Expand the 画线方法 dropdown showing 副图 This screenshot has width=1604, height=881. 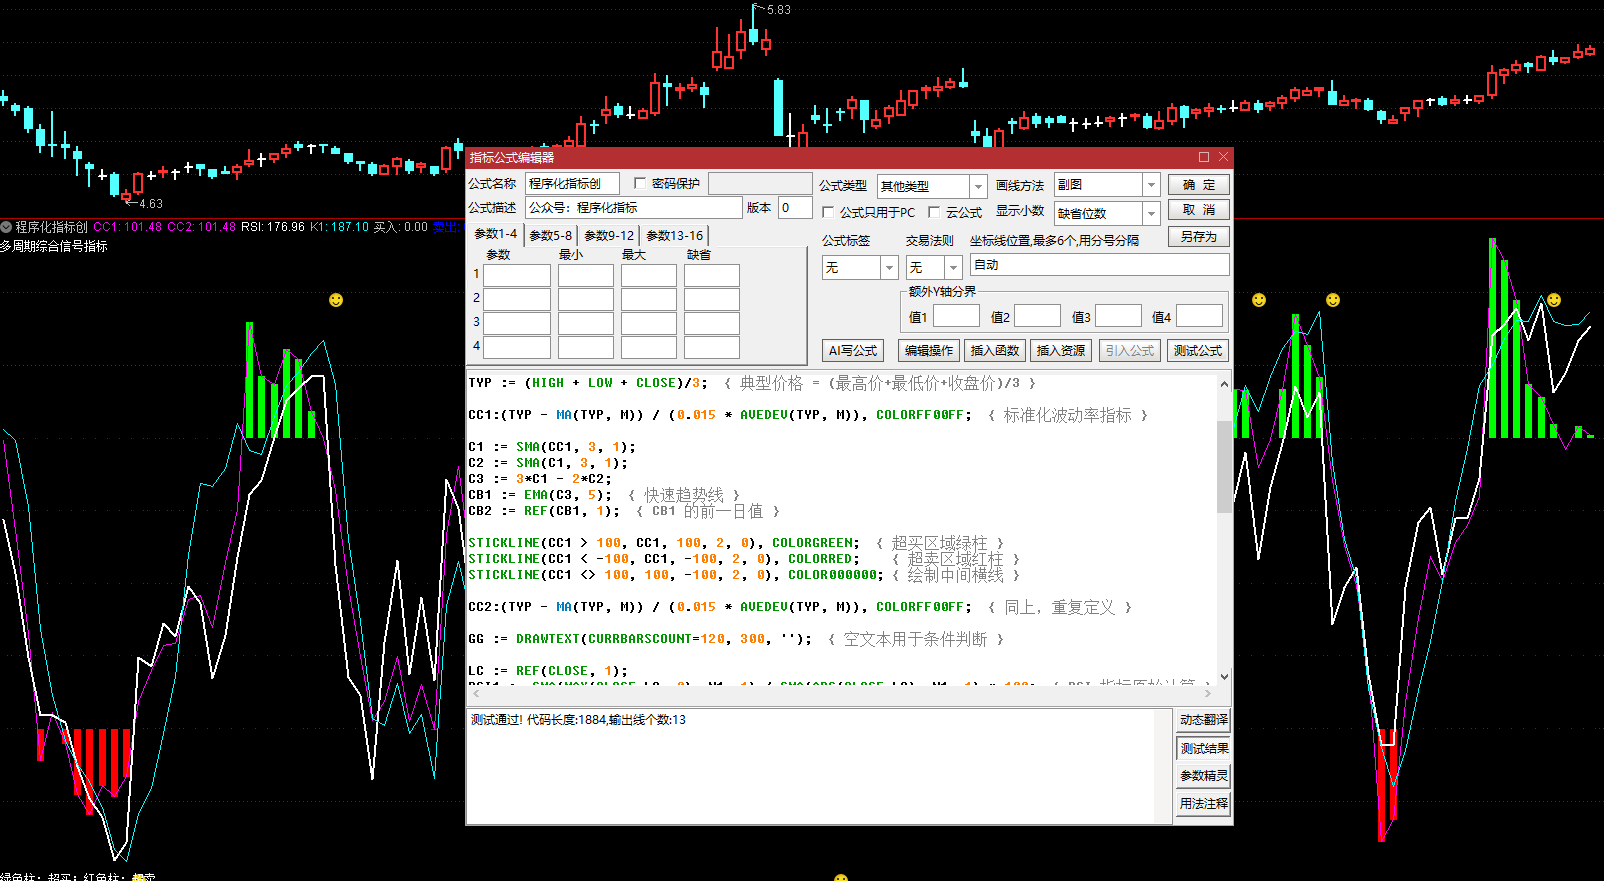coord(1151,185)
